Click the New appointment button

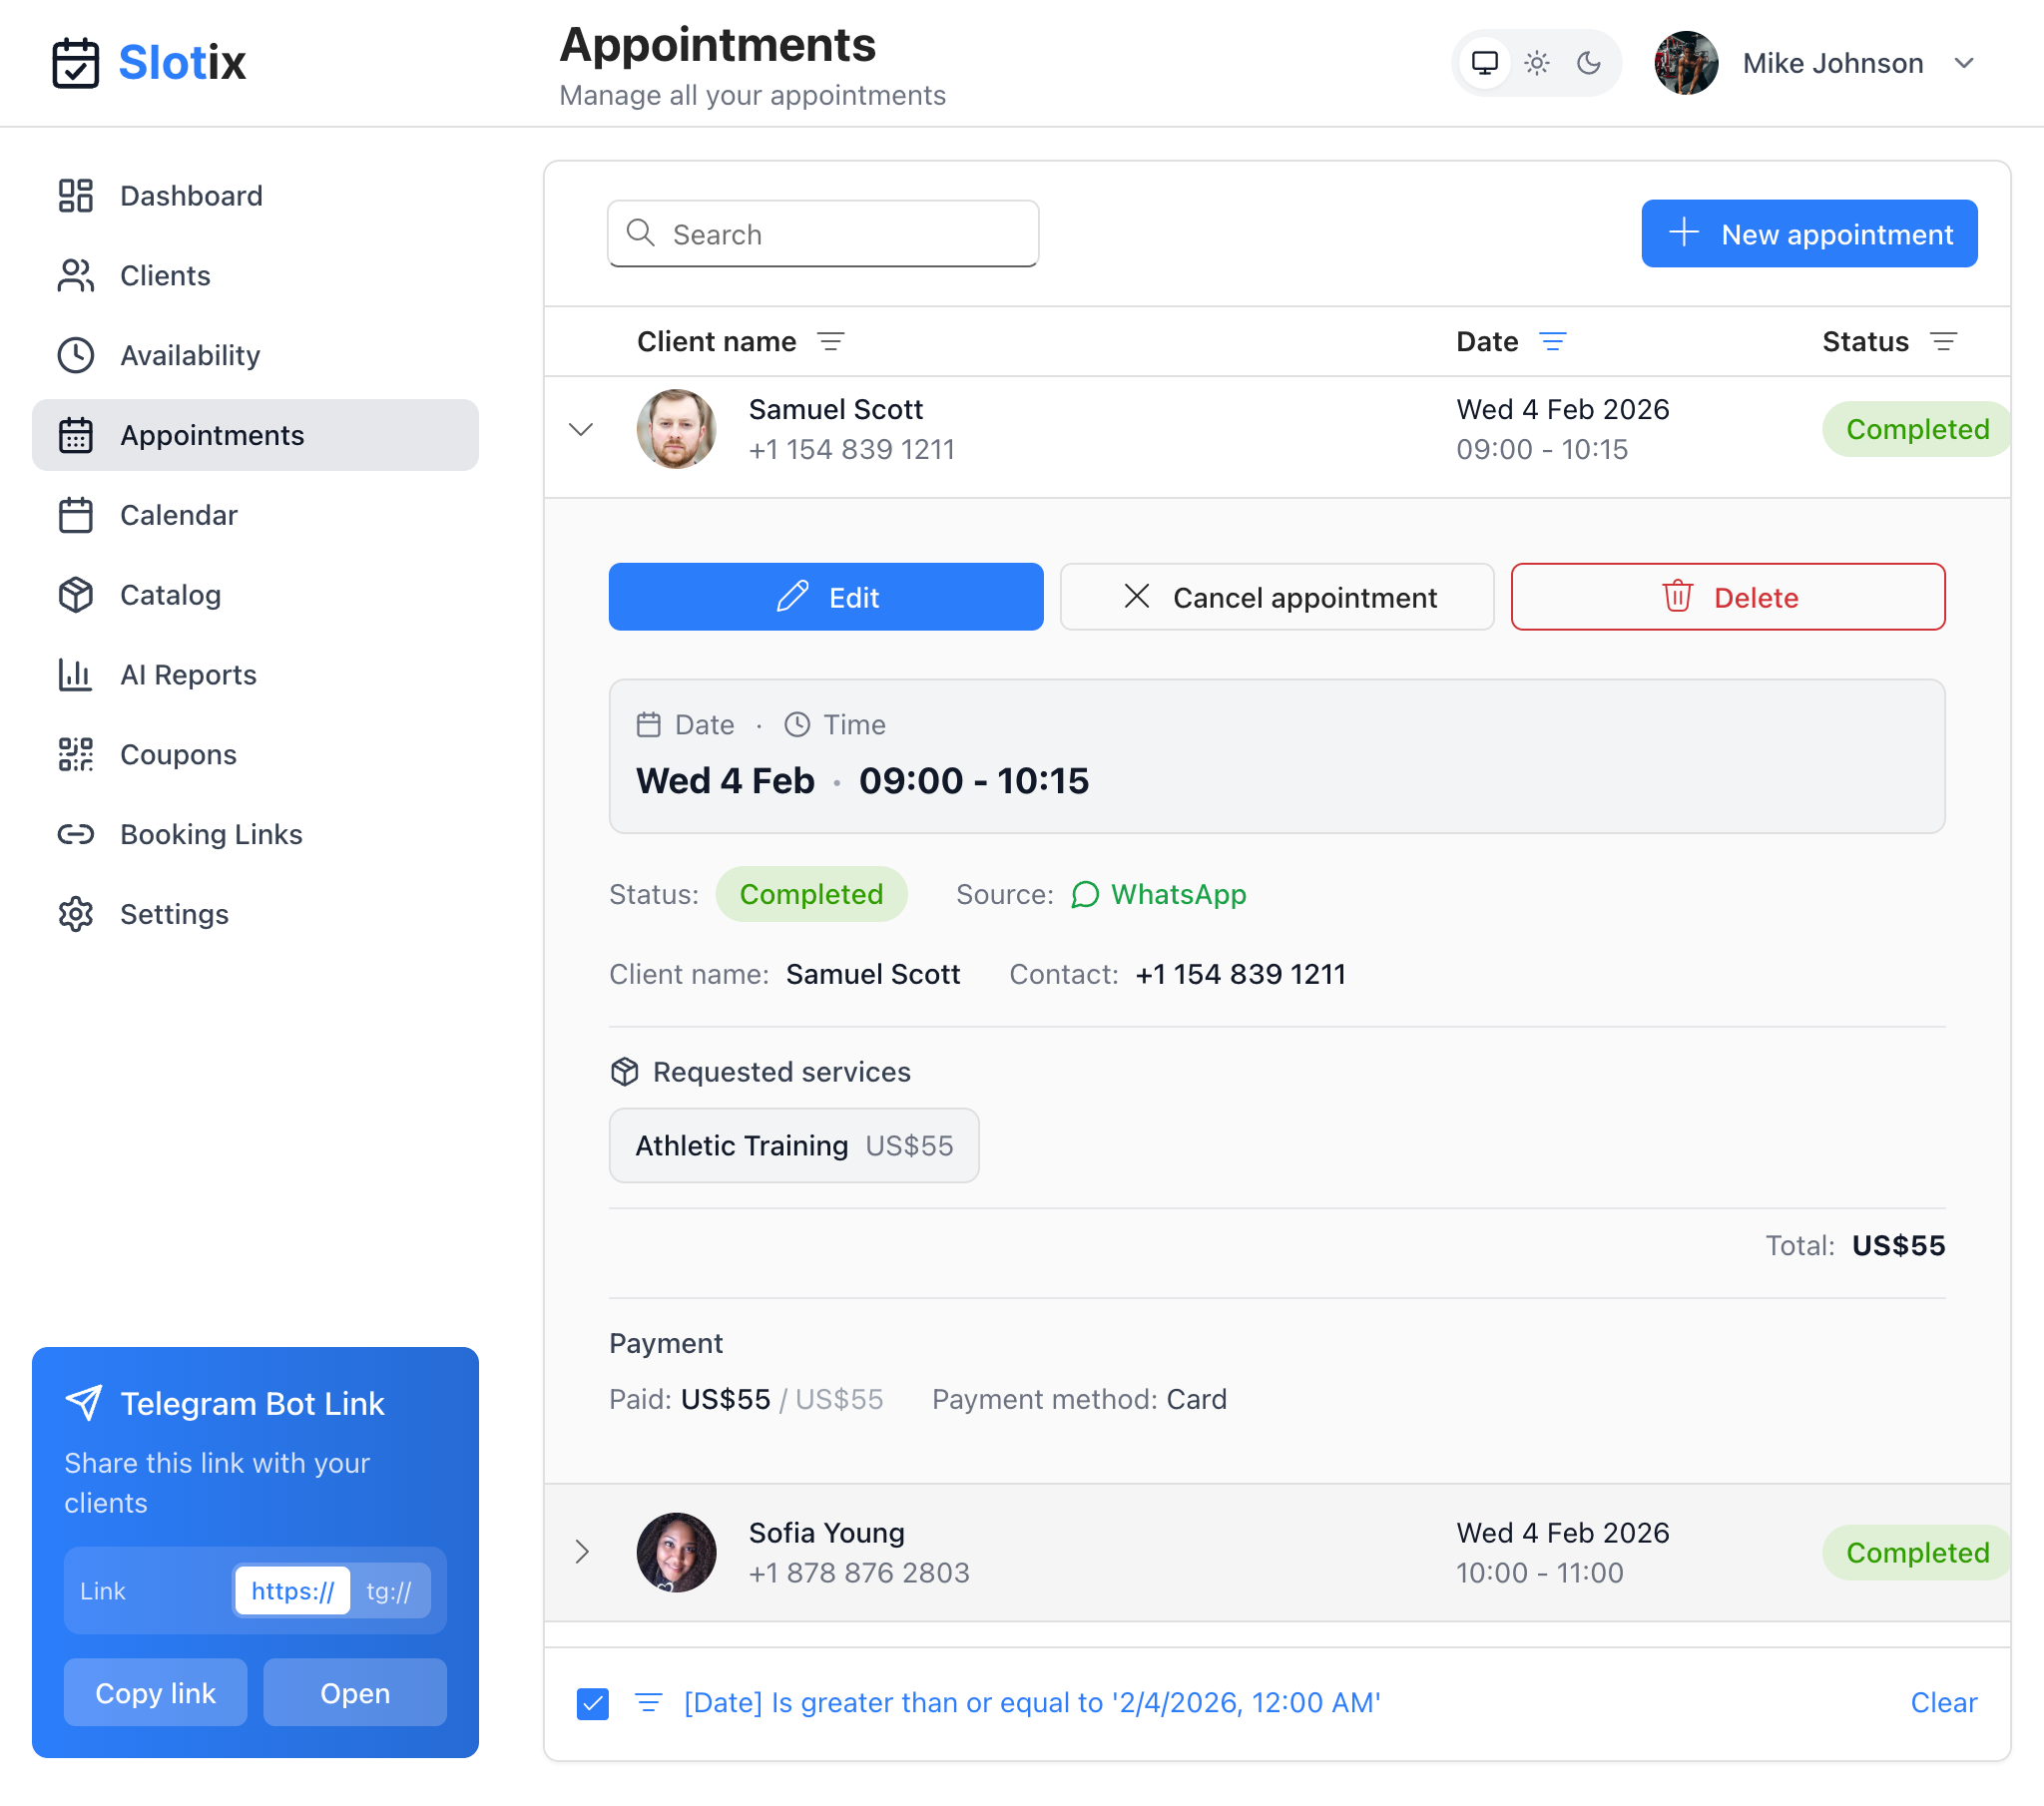pyautogui.click(x=1808, y=234)
